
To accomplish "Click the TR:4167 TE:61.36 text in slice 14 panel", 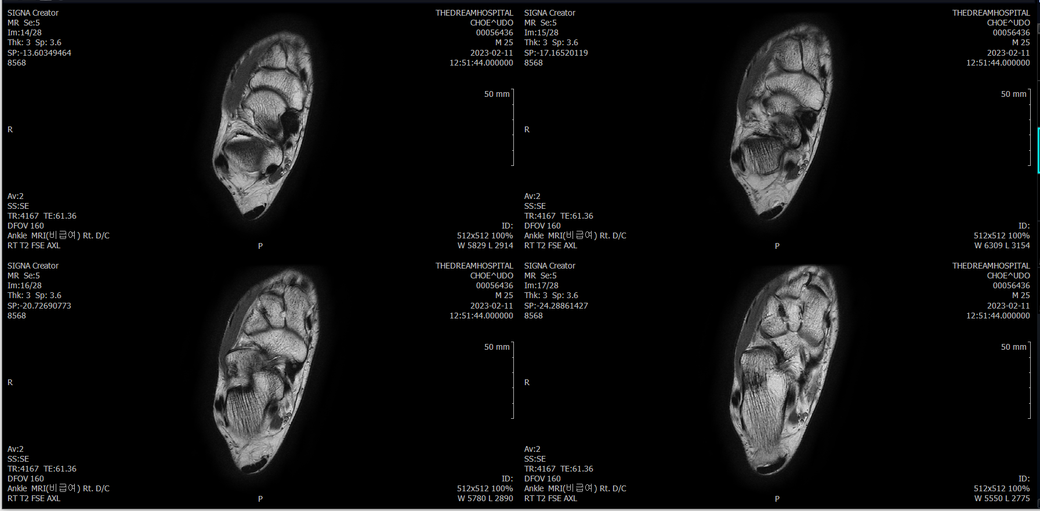I will (x=42, y=215).
